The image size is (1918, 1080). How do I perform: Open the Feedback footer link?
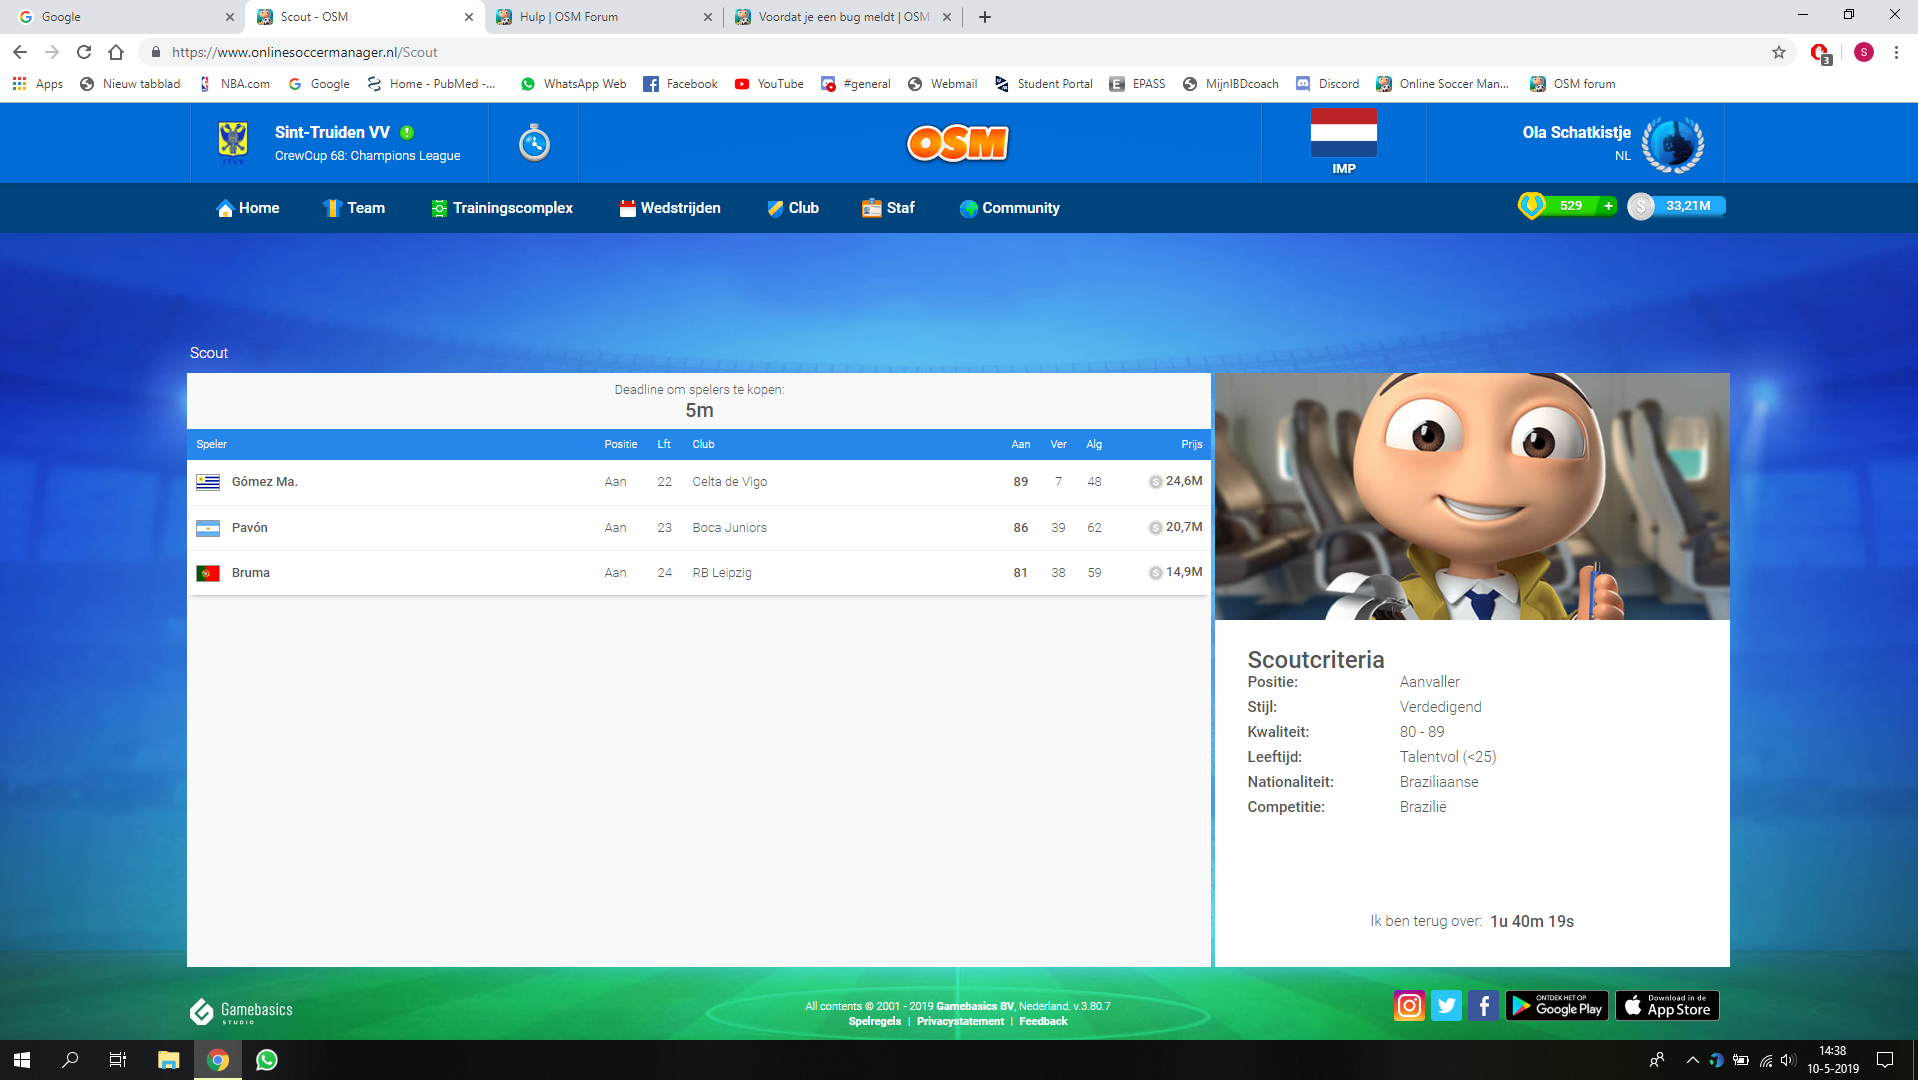(x=1043, y=1021)
